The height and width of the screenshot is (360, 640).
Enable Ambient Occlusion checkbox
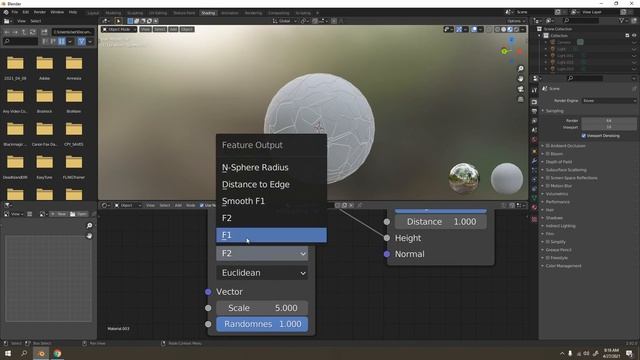click(x=547, y=146)
